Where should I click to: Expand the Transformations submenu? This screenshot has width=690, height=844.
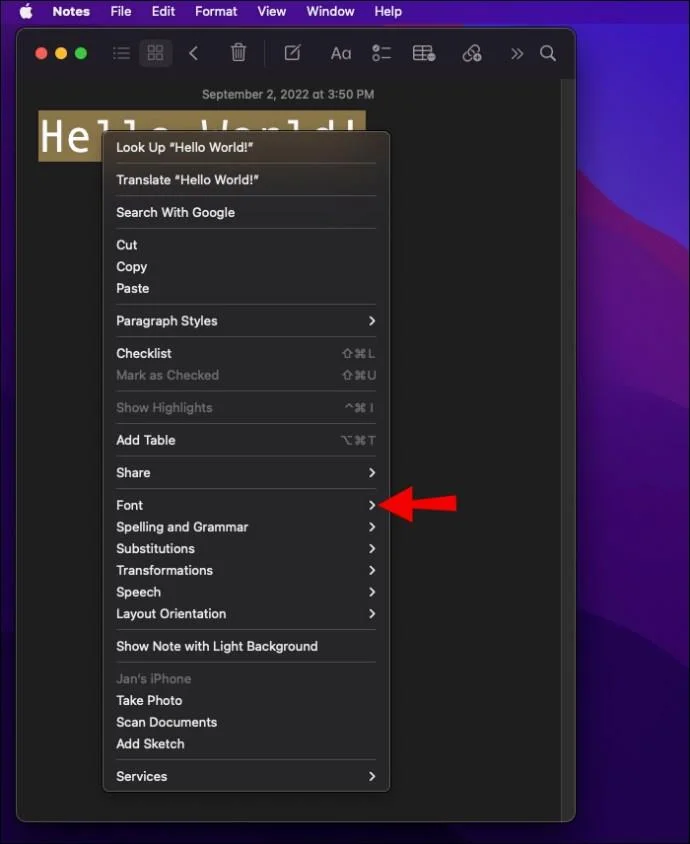click(x=246, y=571)
